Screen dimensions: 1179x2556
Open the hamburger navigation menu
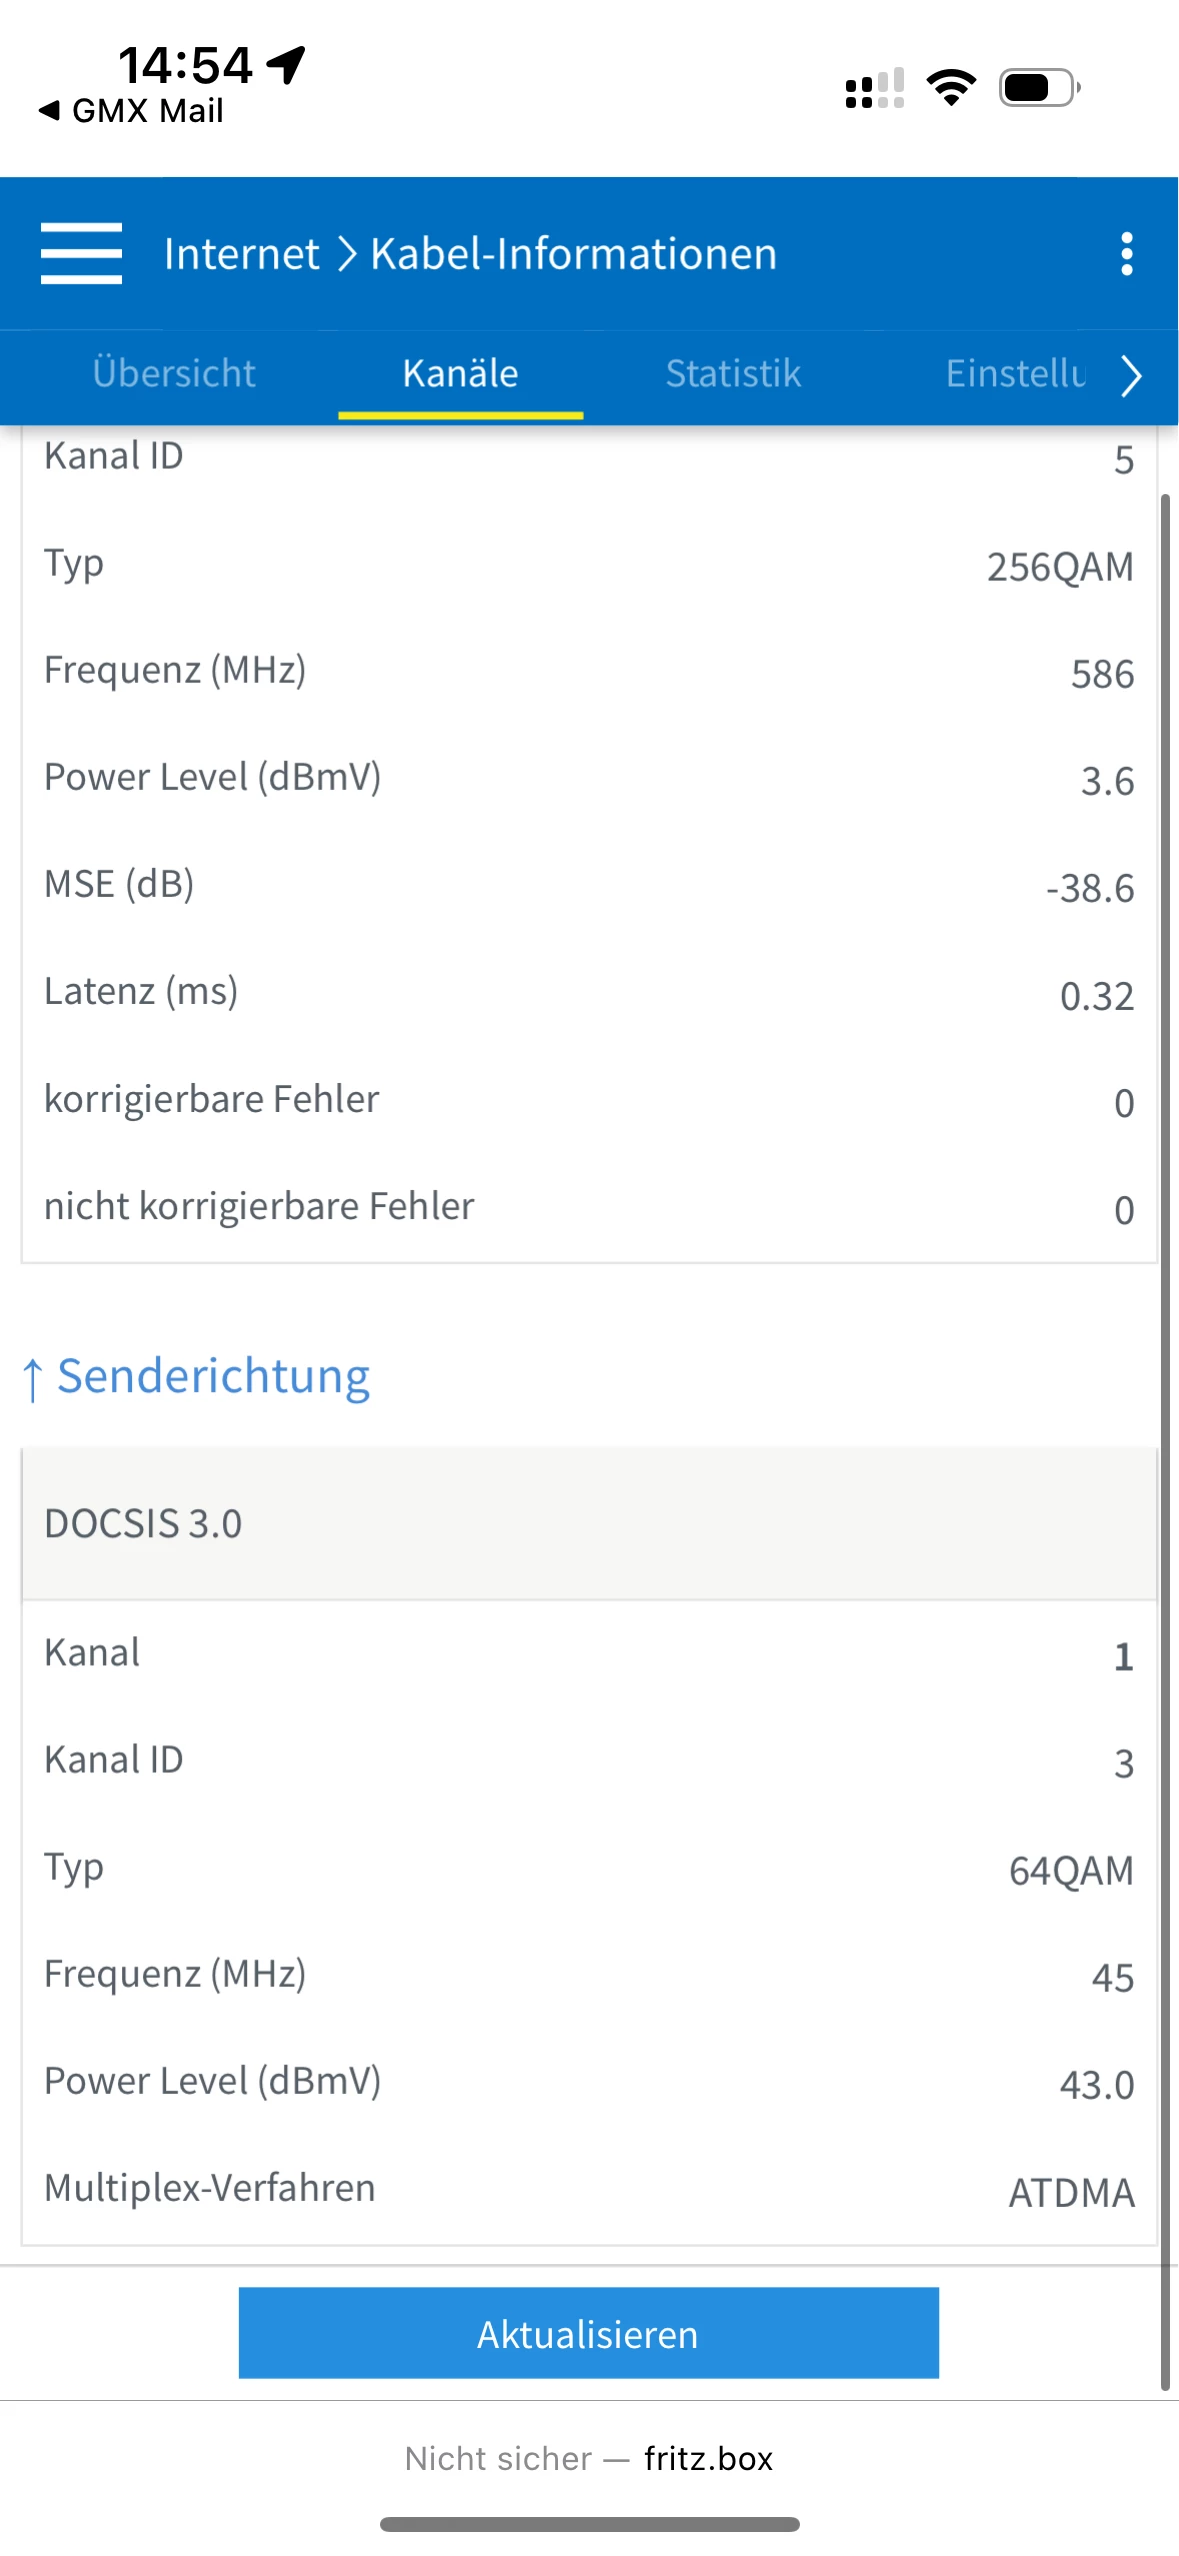(x=81, y=253)
